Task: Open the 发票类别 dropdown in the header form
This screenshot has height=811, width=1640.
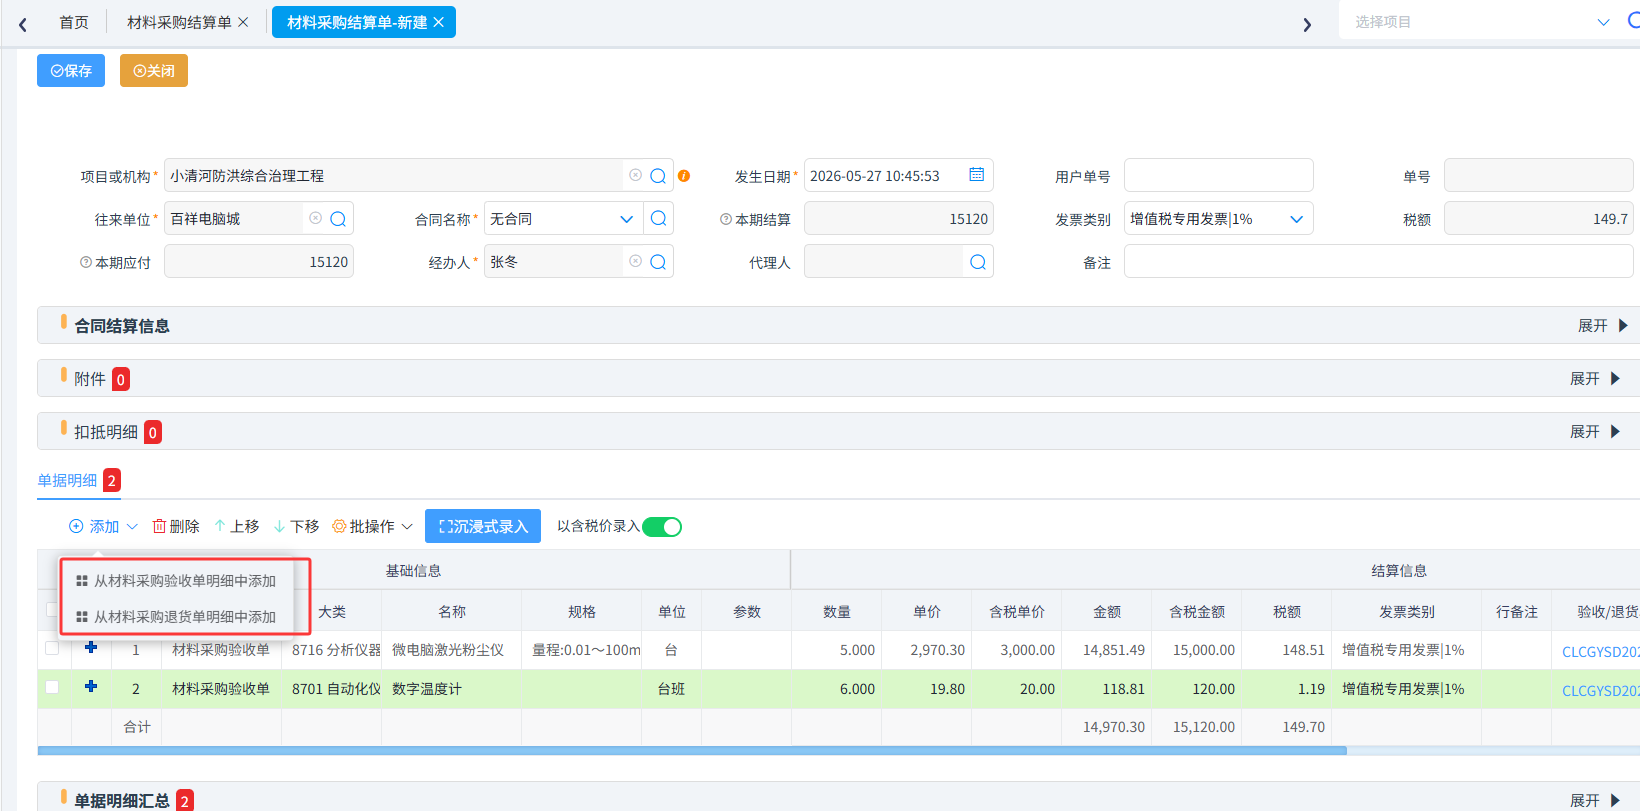Action: coord(1297,219)
